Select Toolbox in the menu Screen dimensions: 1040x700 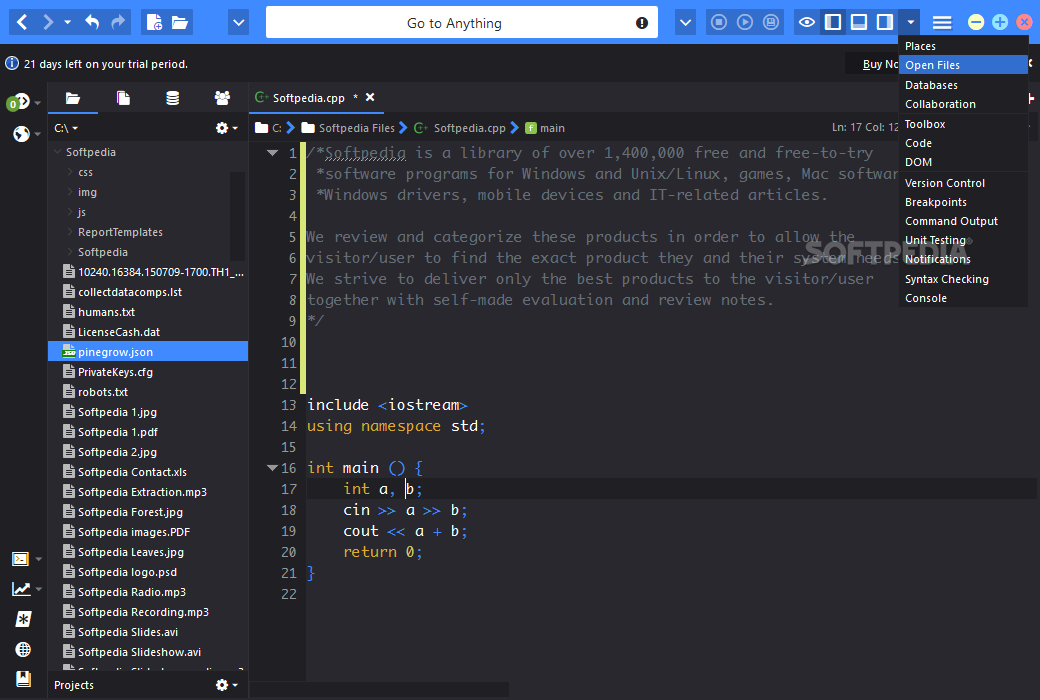[963, 124]
